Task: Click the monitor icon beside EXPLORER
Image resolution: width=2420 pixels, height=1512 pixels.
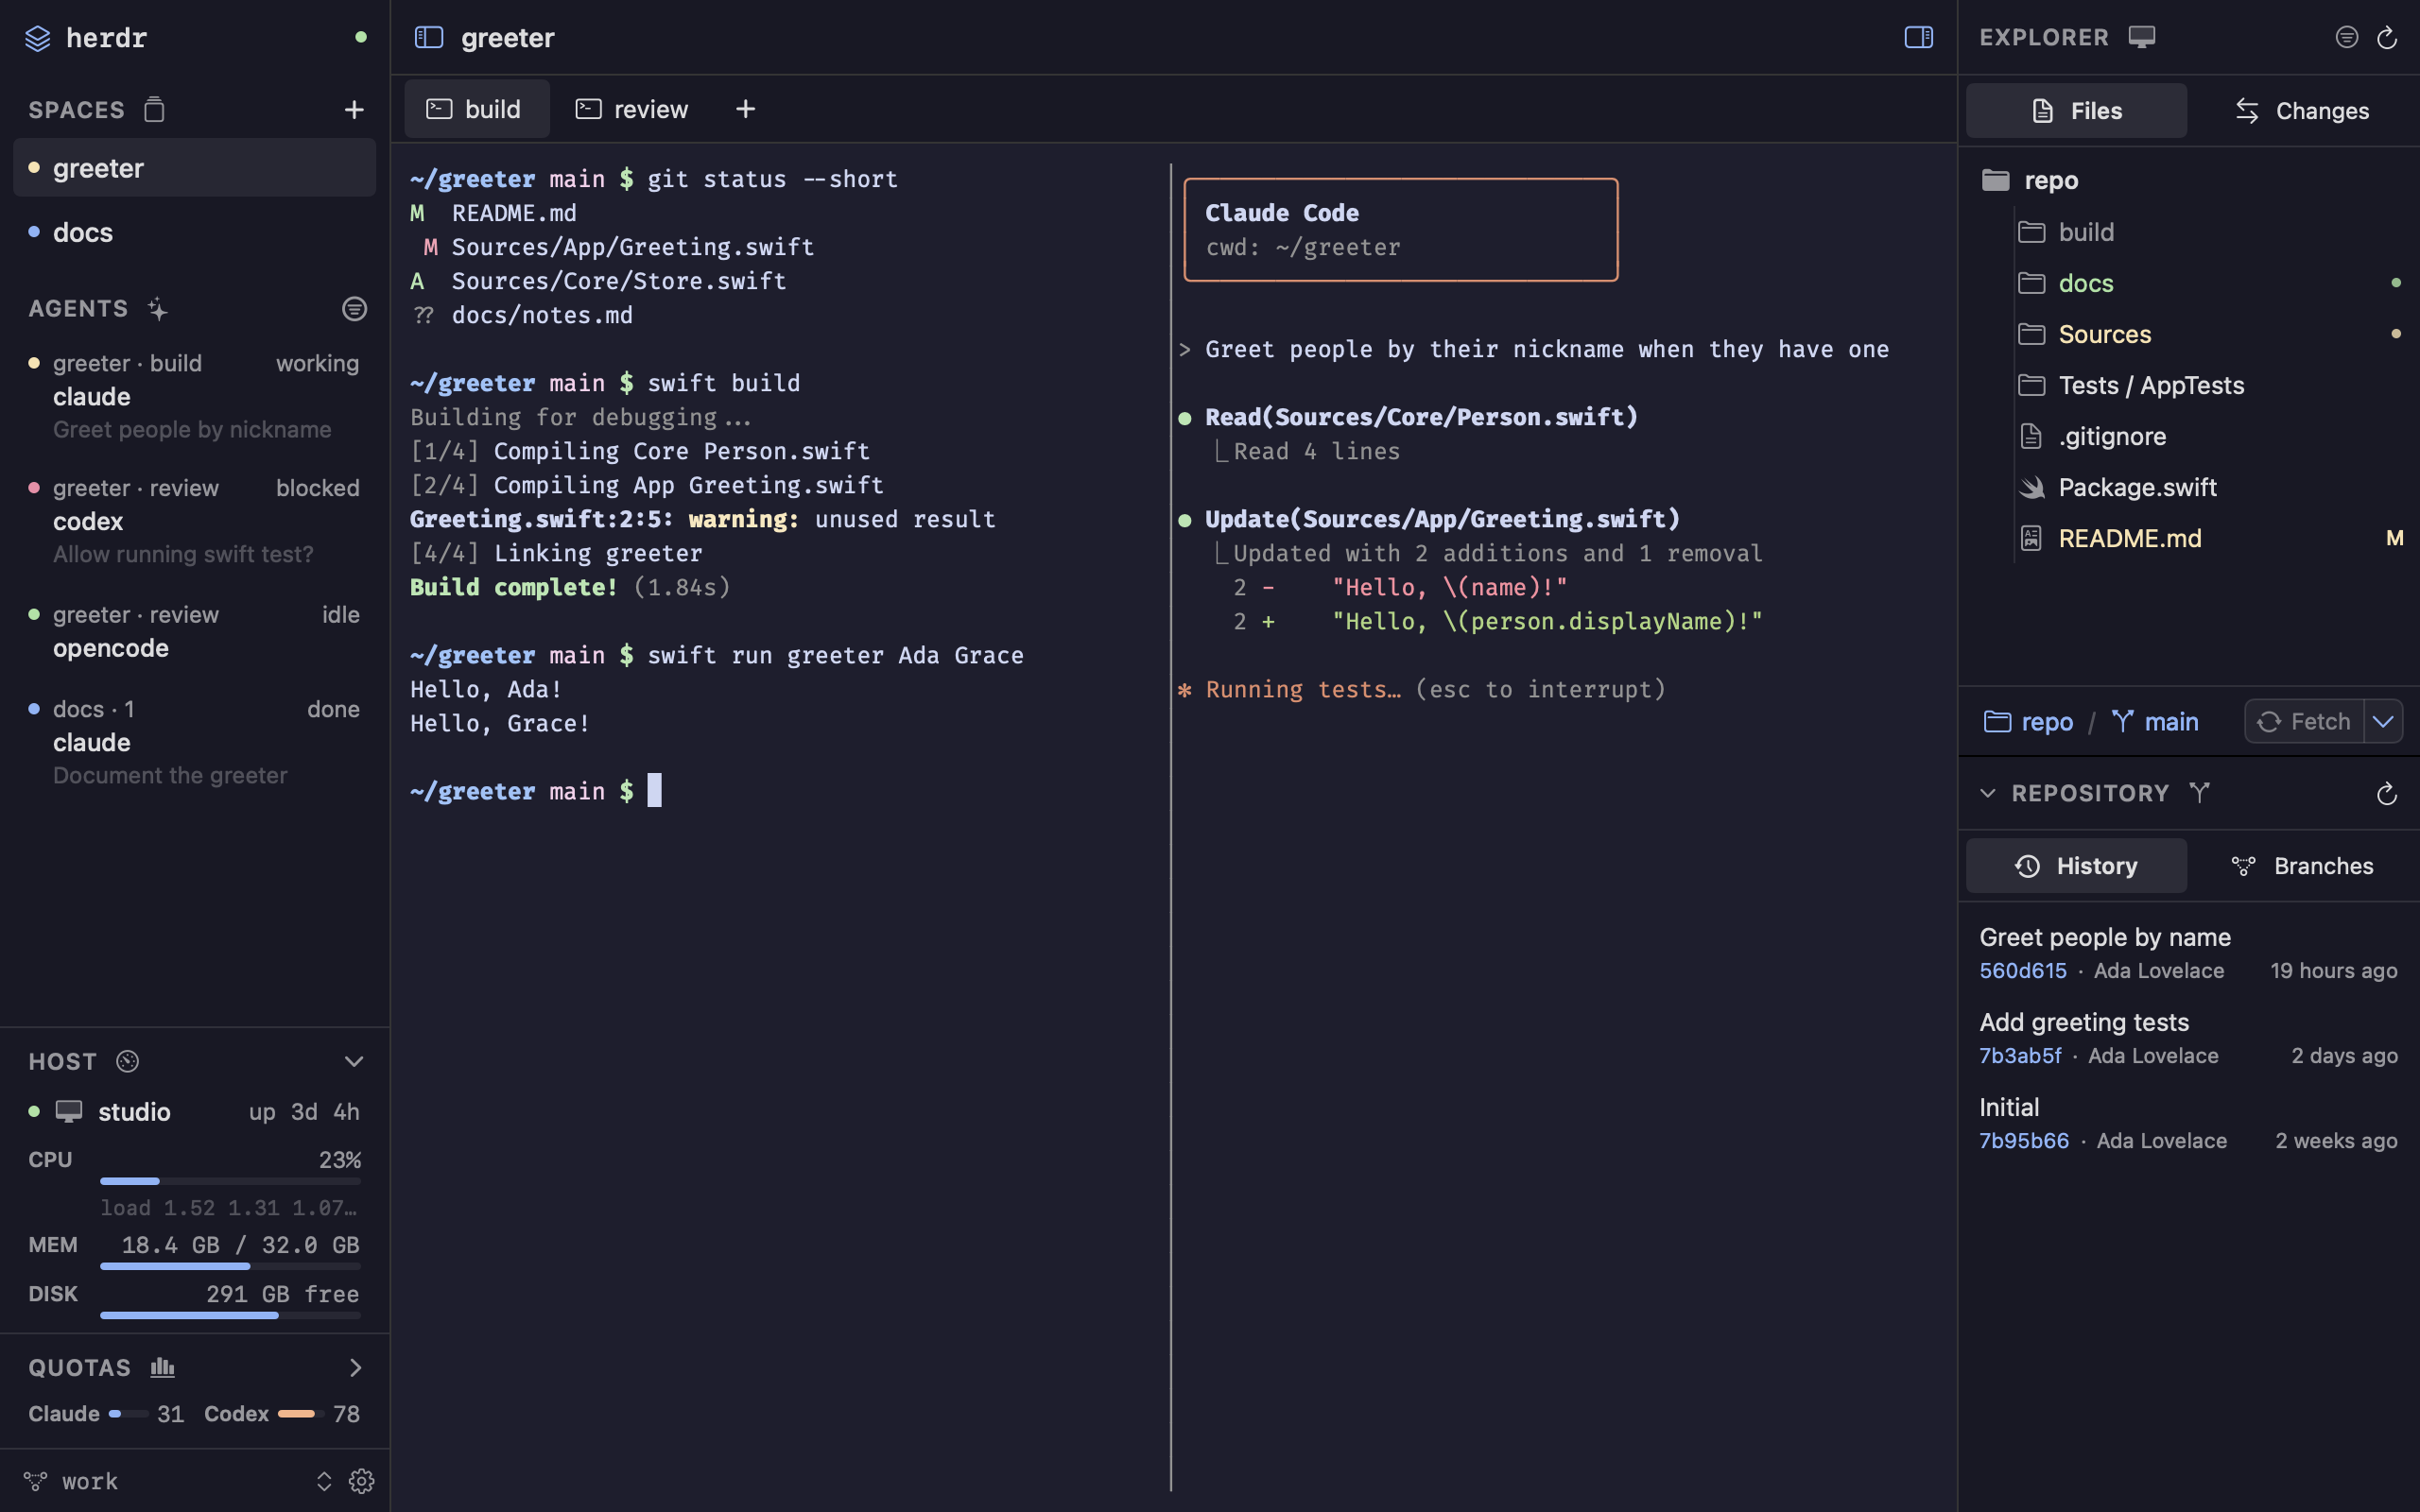Action: click(x=2141, y=37)
